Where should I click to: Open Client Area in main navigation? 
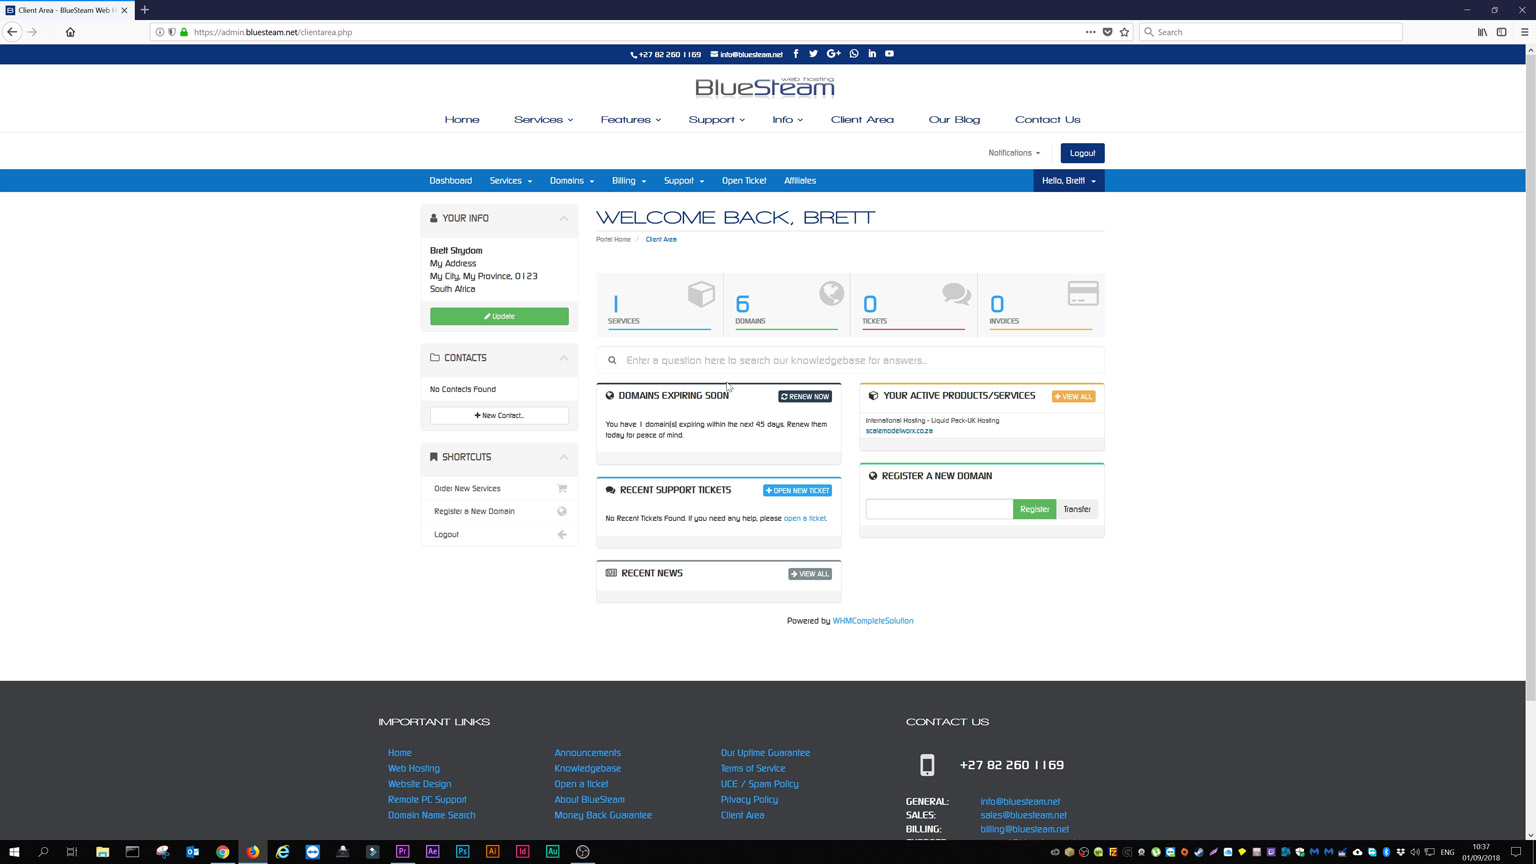point(862,120)
